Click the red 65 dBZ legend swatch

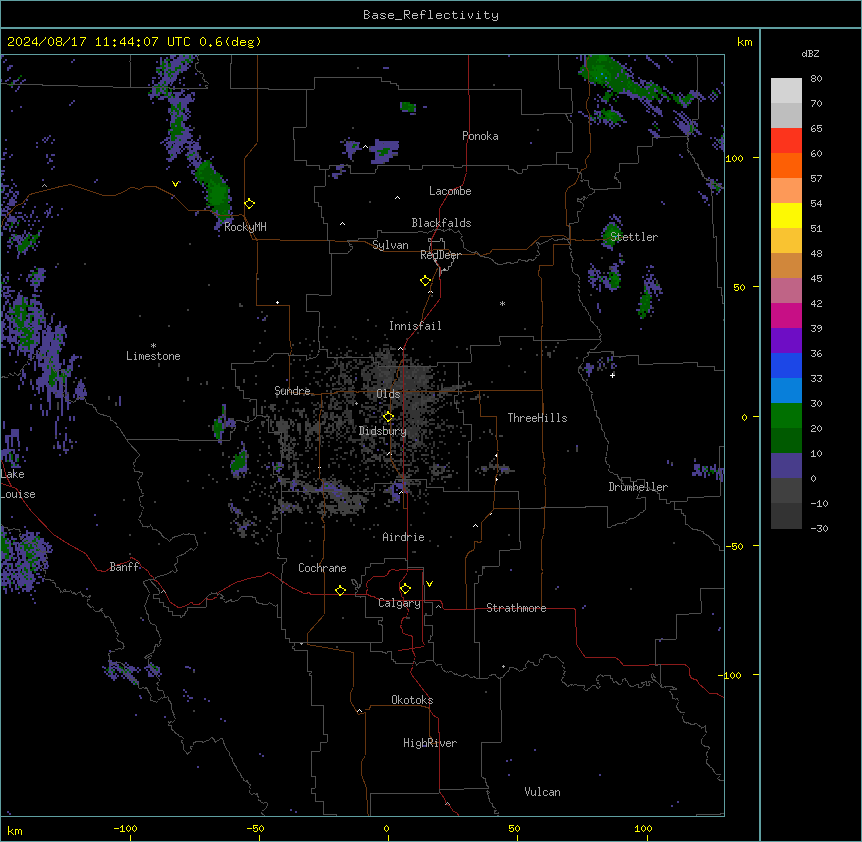click(x=786, y=140)
